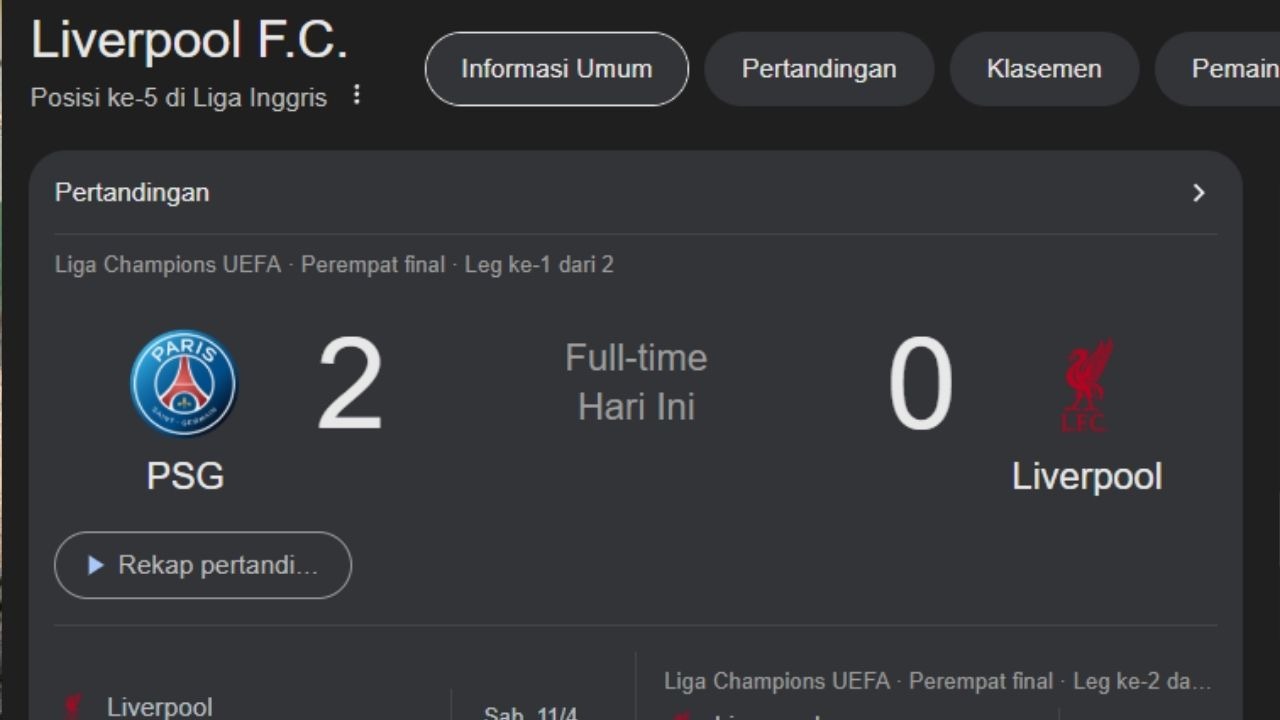
Task: Open the Leg ke-2 Liga Champions match card
Action: tap(937, 682)
